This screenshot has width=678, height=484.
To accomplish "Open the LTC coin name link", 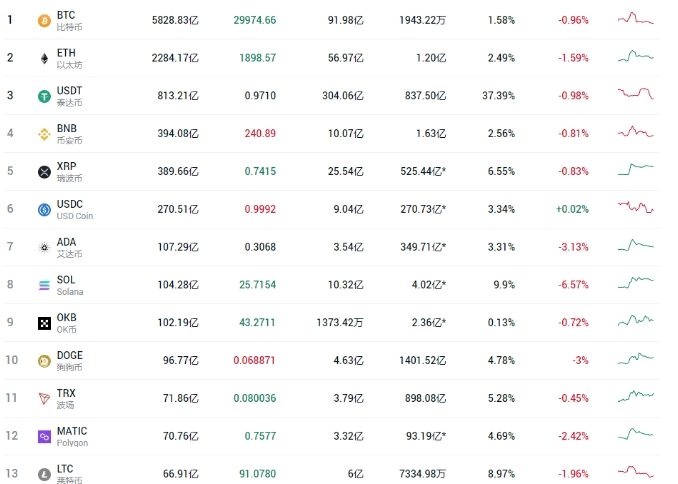I will coord(65,469).
